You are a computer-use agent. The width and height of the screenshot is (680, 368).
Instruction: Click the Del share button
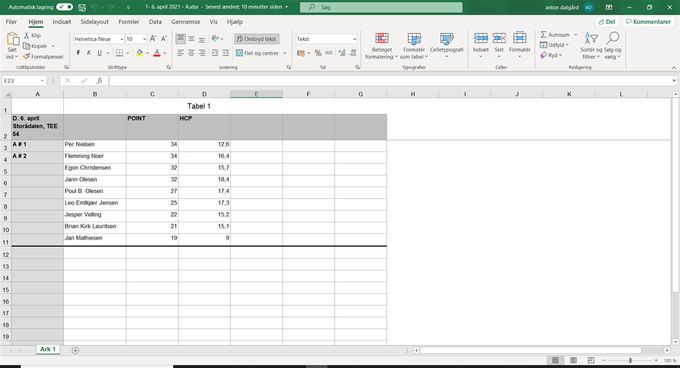coord(607,22)
